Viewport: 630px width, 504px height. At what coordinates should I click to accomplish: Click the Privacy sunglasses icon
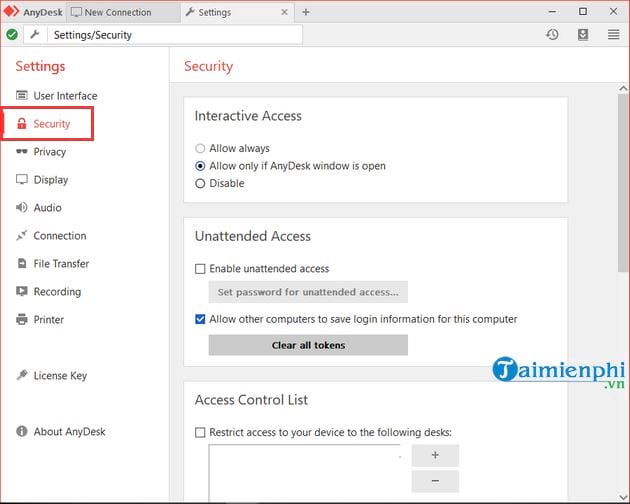[x=22, y=152]
